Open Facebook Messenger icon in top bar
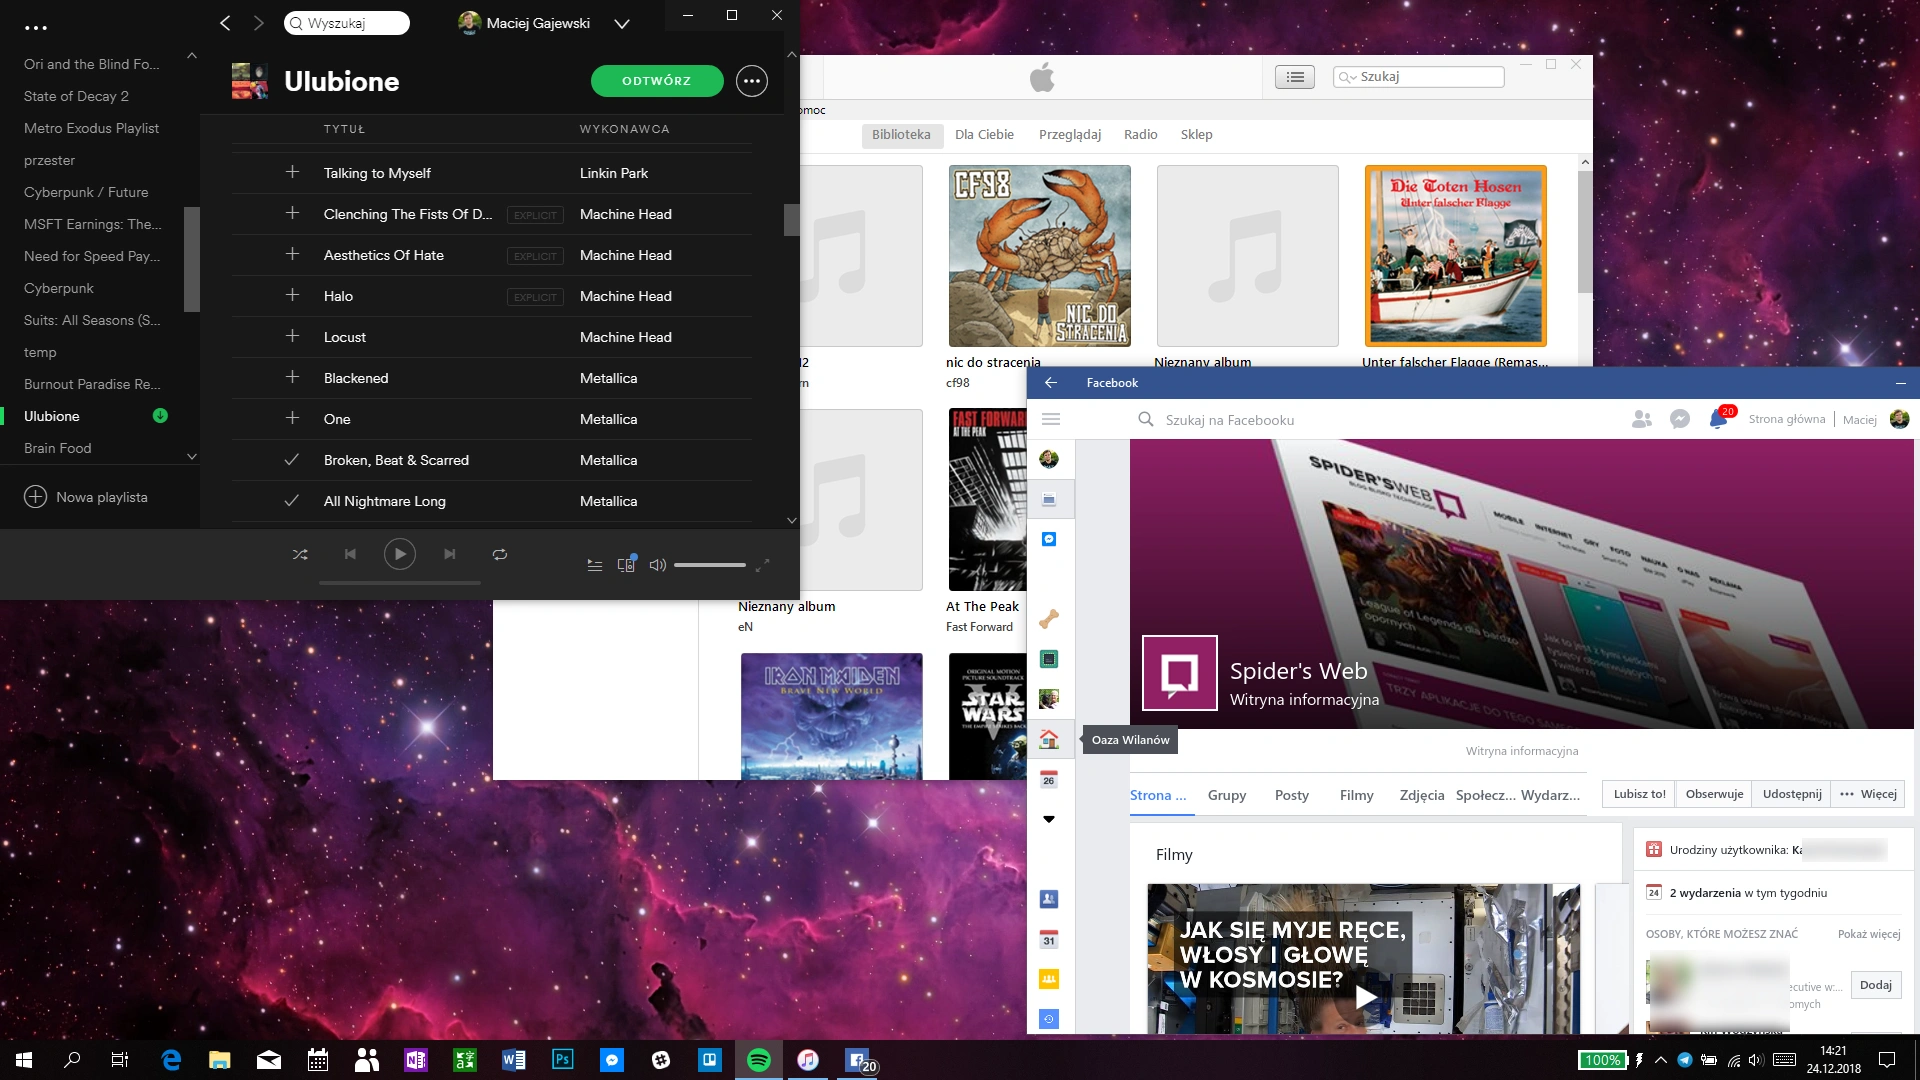This screenshot has width=1920, height=1080. [x=1680, y=419]
